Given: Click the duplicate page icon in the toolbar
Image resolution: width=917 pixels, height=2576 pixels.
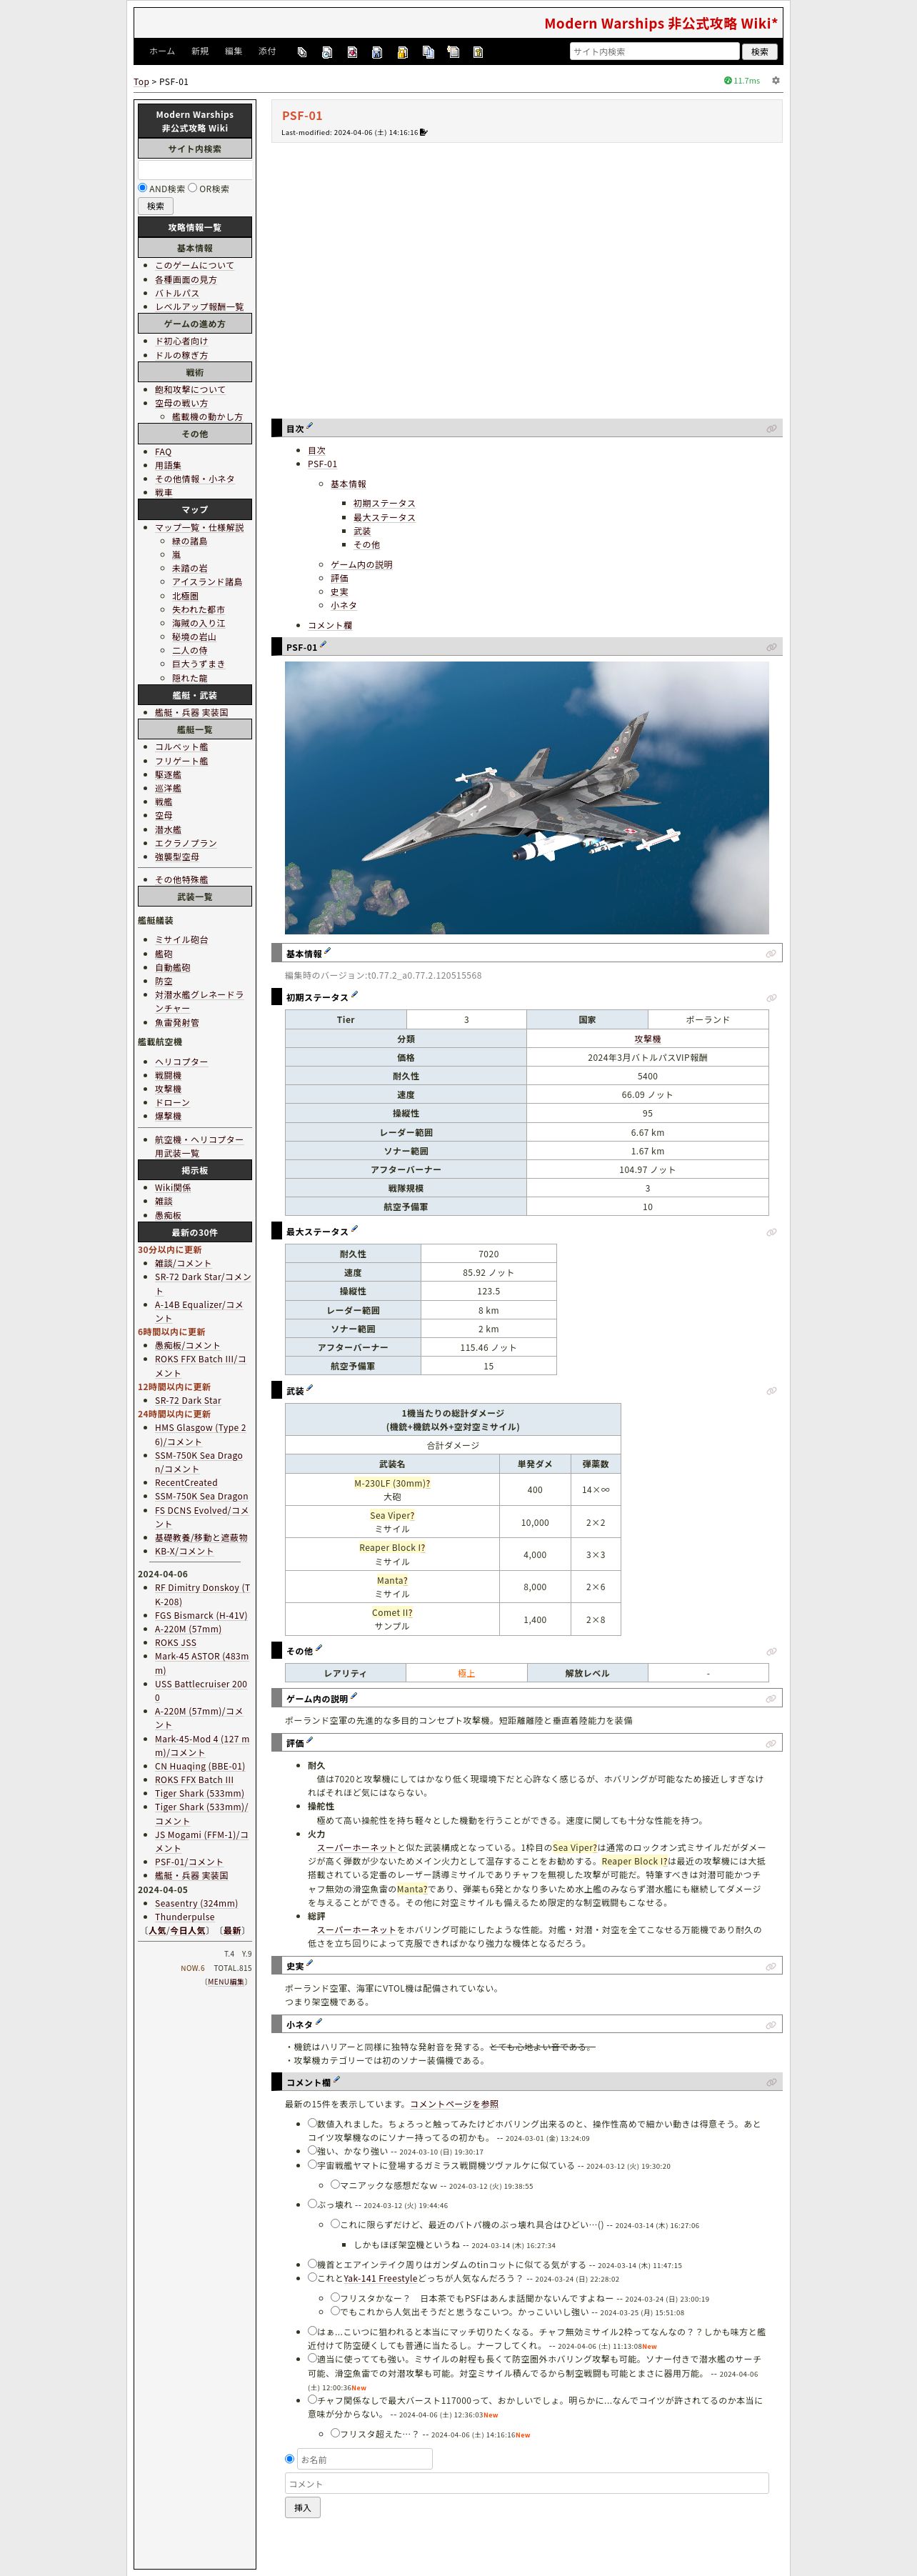Looking at the screenshot, I should coord(428,52).
